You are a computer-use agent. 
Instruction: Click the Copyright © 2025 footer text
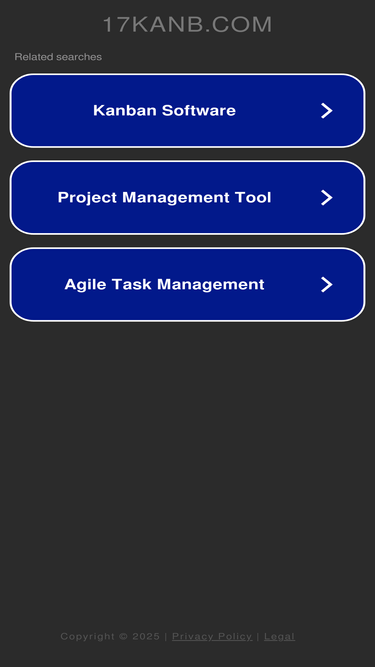pos(110,636)
